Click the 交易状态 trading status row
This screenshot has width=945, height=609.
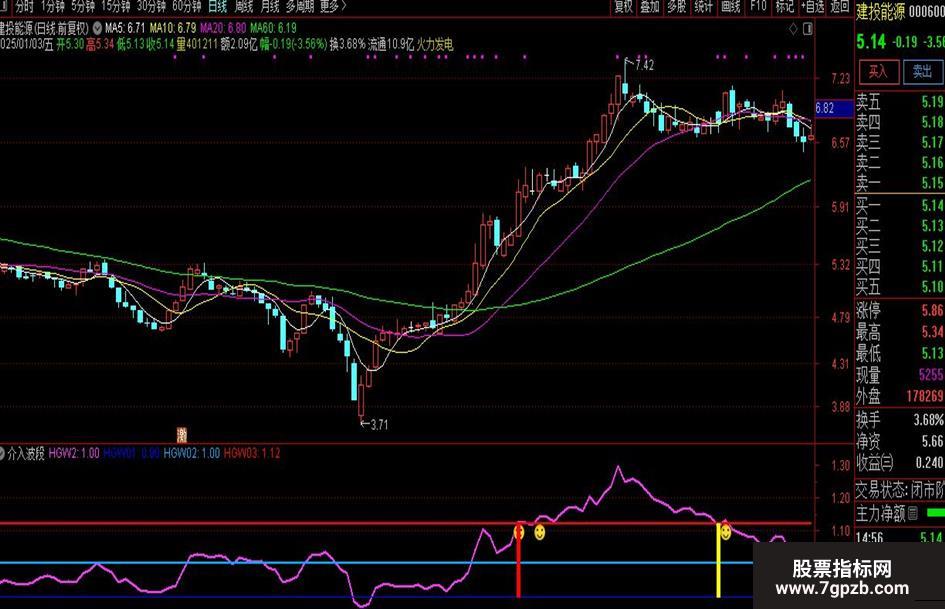point(900,489)
